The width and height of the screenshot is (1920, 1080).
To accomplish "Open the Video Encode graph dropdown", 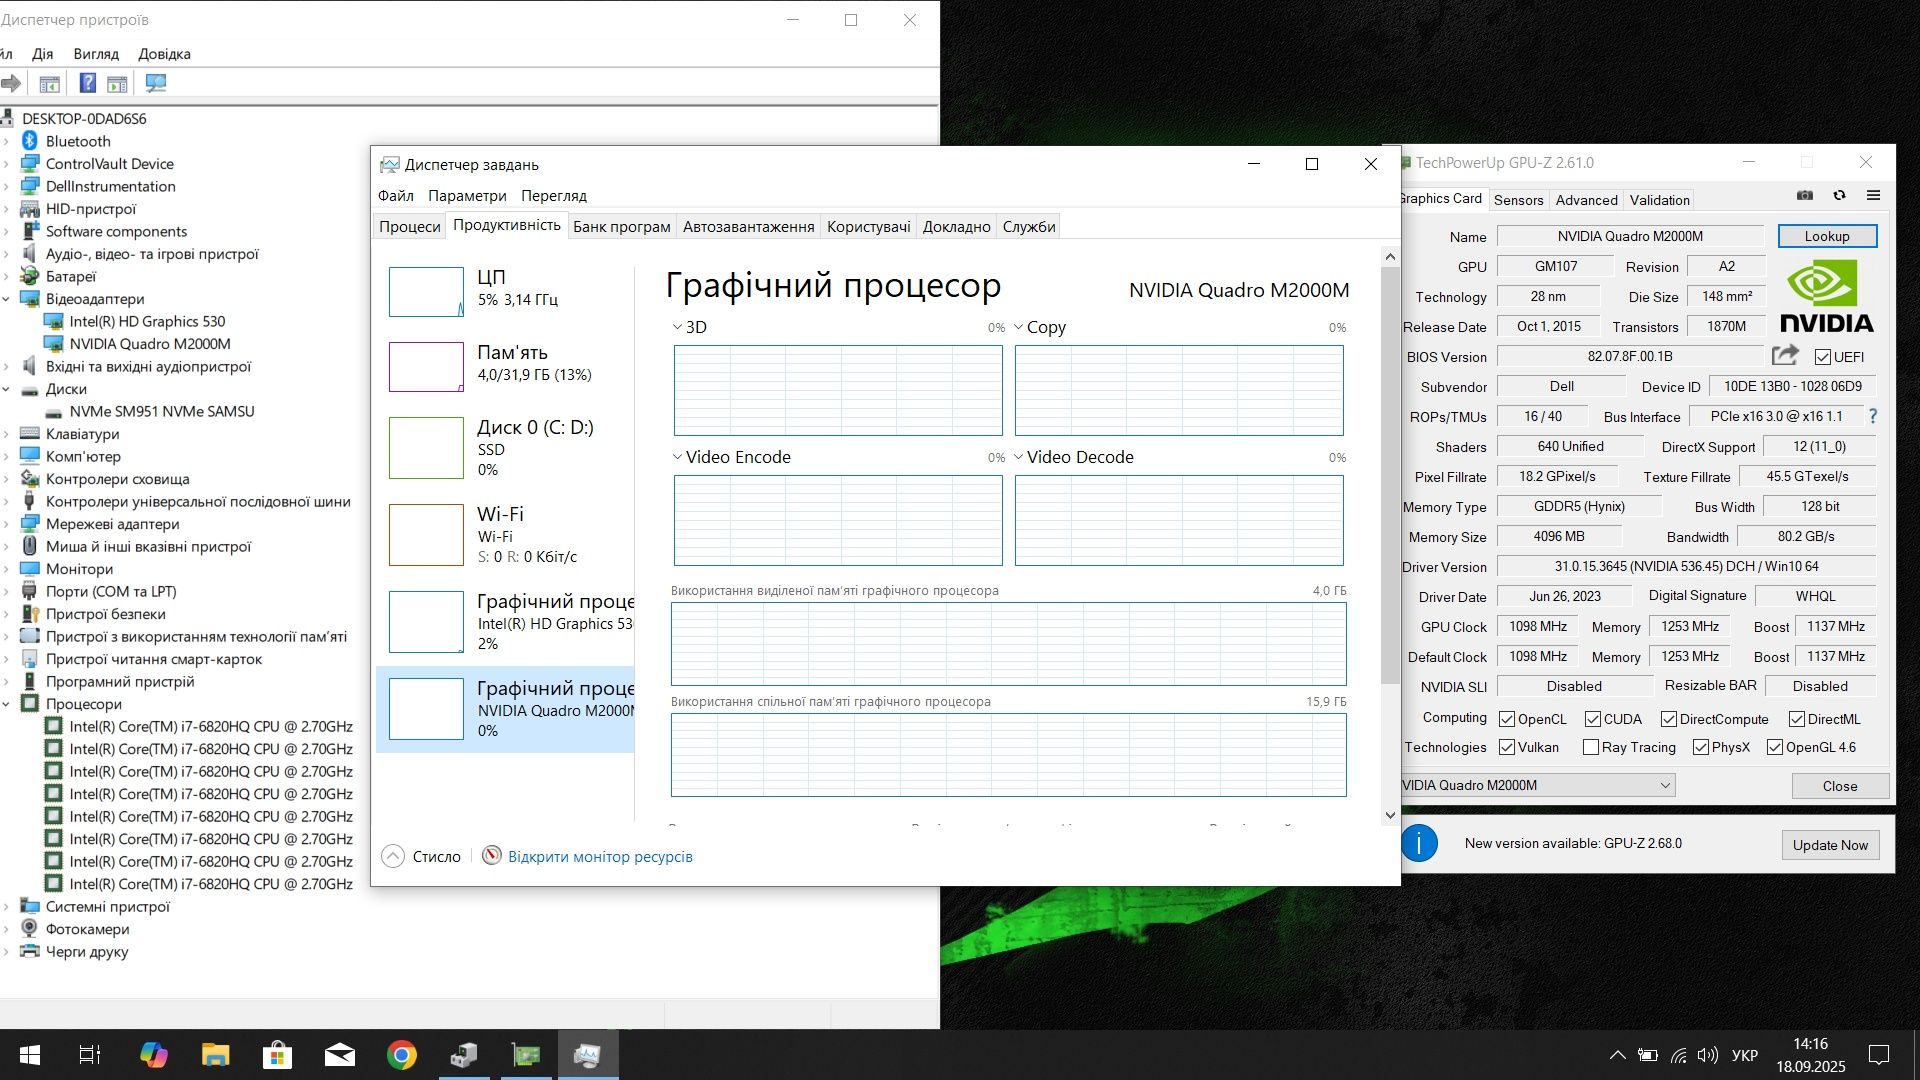I will 677,457.
